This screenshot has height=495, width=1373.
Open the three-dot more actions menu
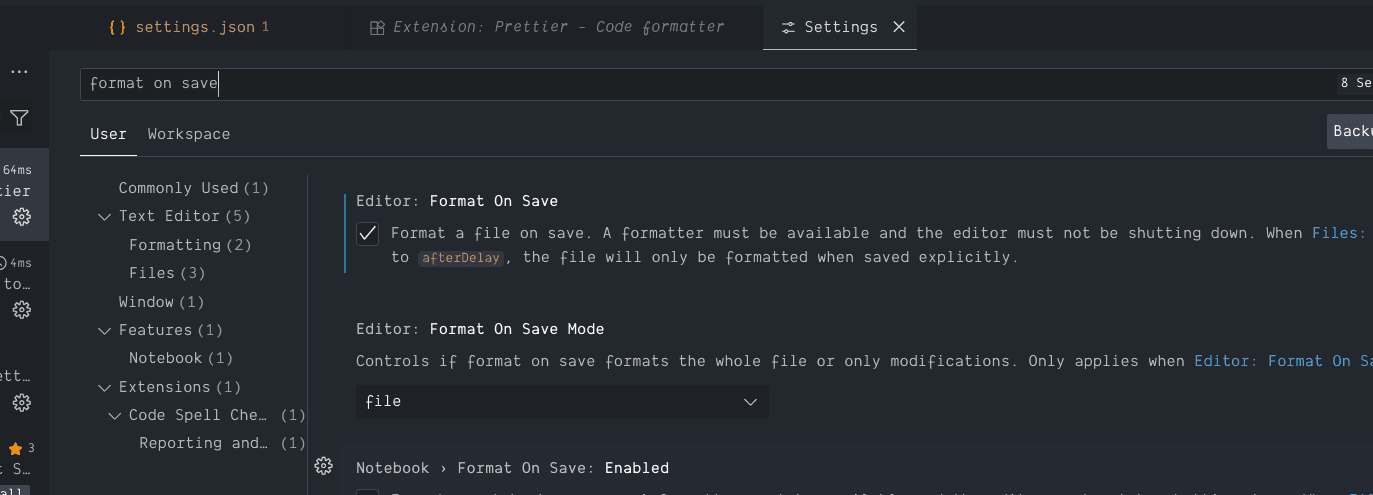pyautogui.click(x=19, y=72)
